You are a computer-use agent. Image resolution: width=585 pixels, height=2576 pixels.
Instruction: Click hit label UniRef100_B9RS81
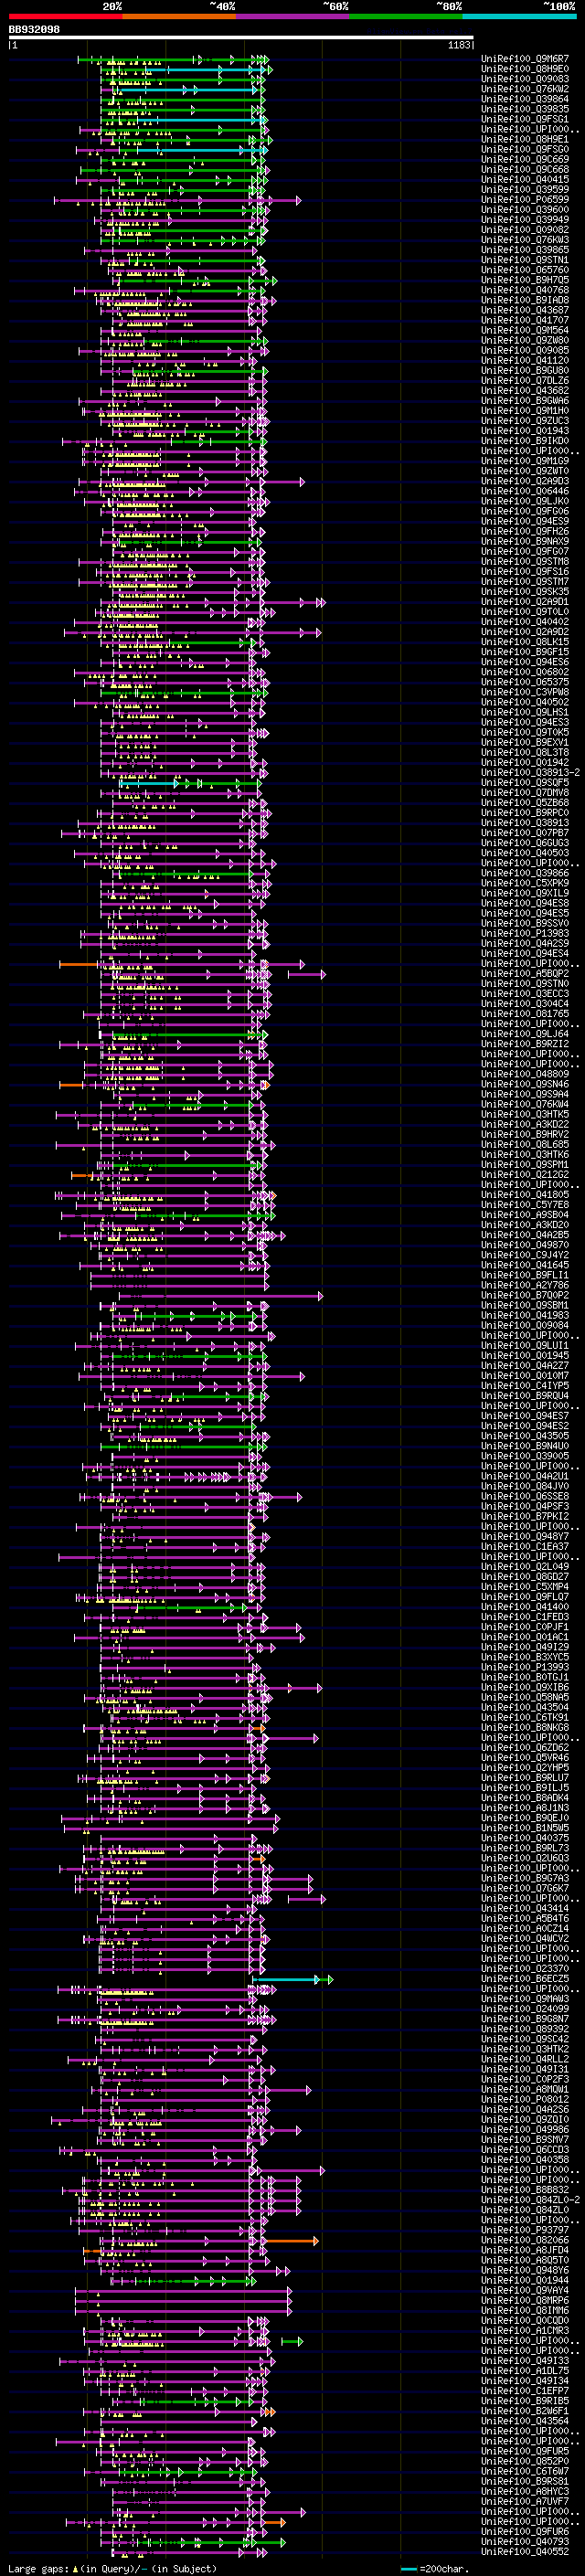point(525,2481)
